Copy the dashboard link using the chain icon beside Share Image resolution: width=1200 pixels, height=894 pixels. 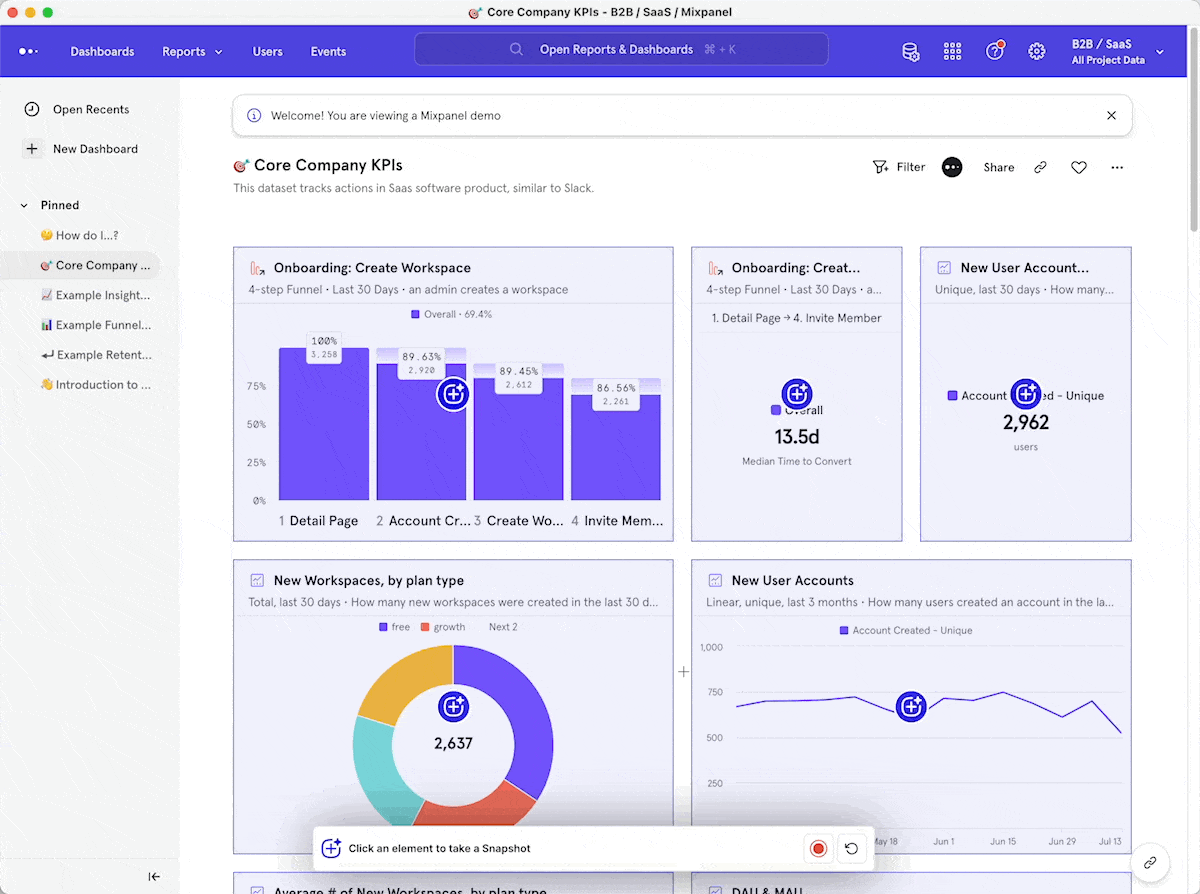pyautogui.click(x=1040, y=167)
